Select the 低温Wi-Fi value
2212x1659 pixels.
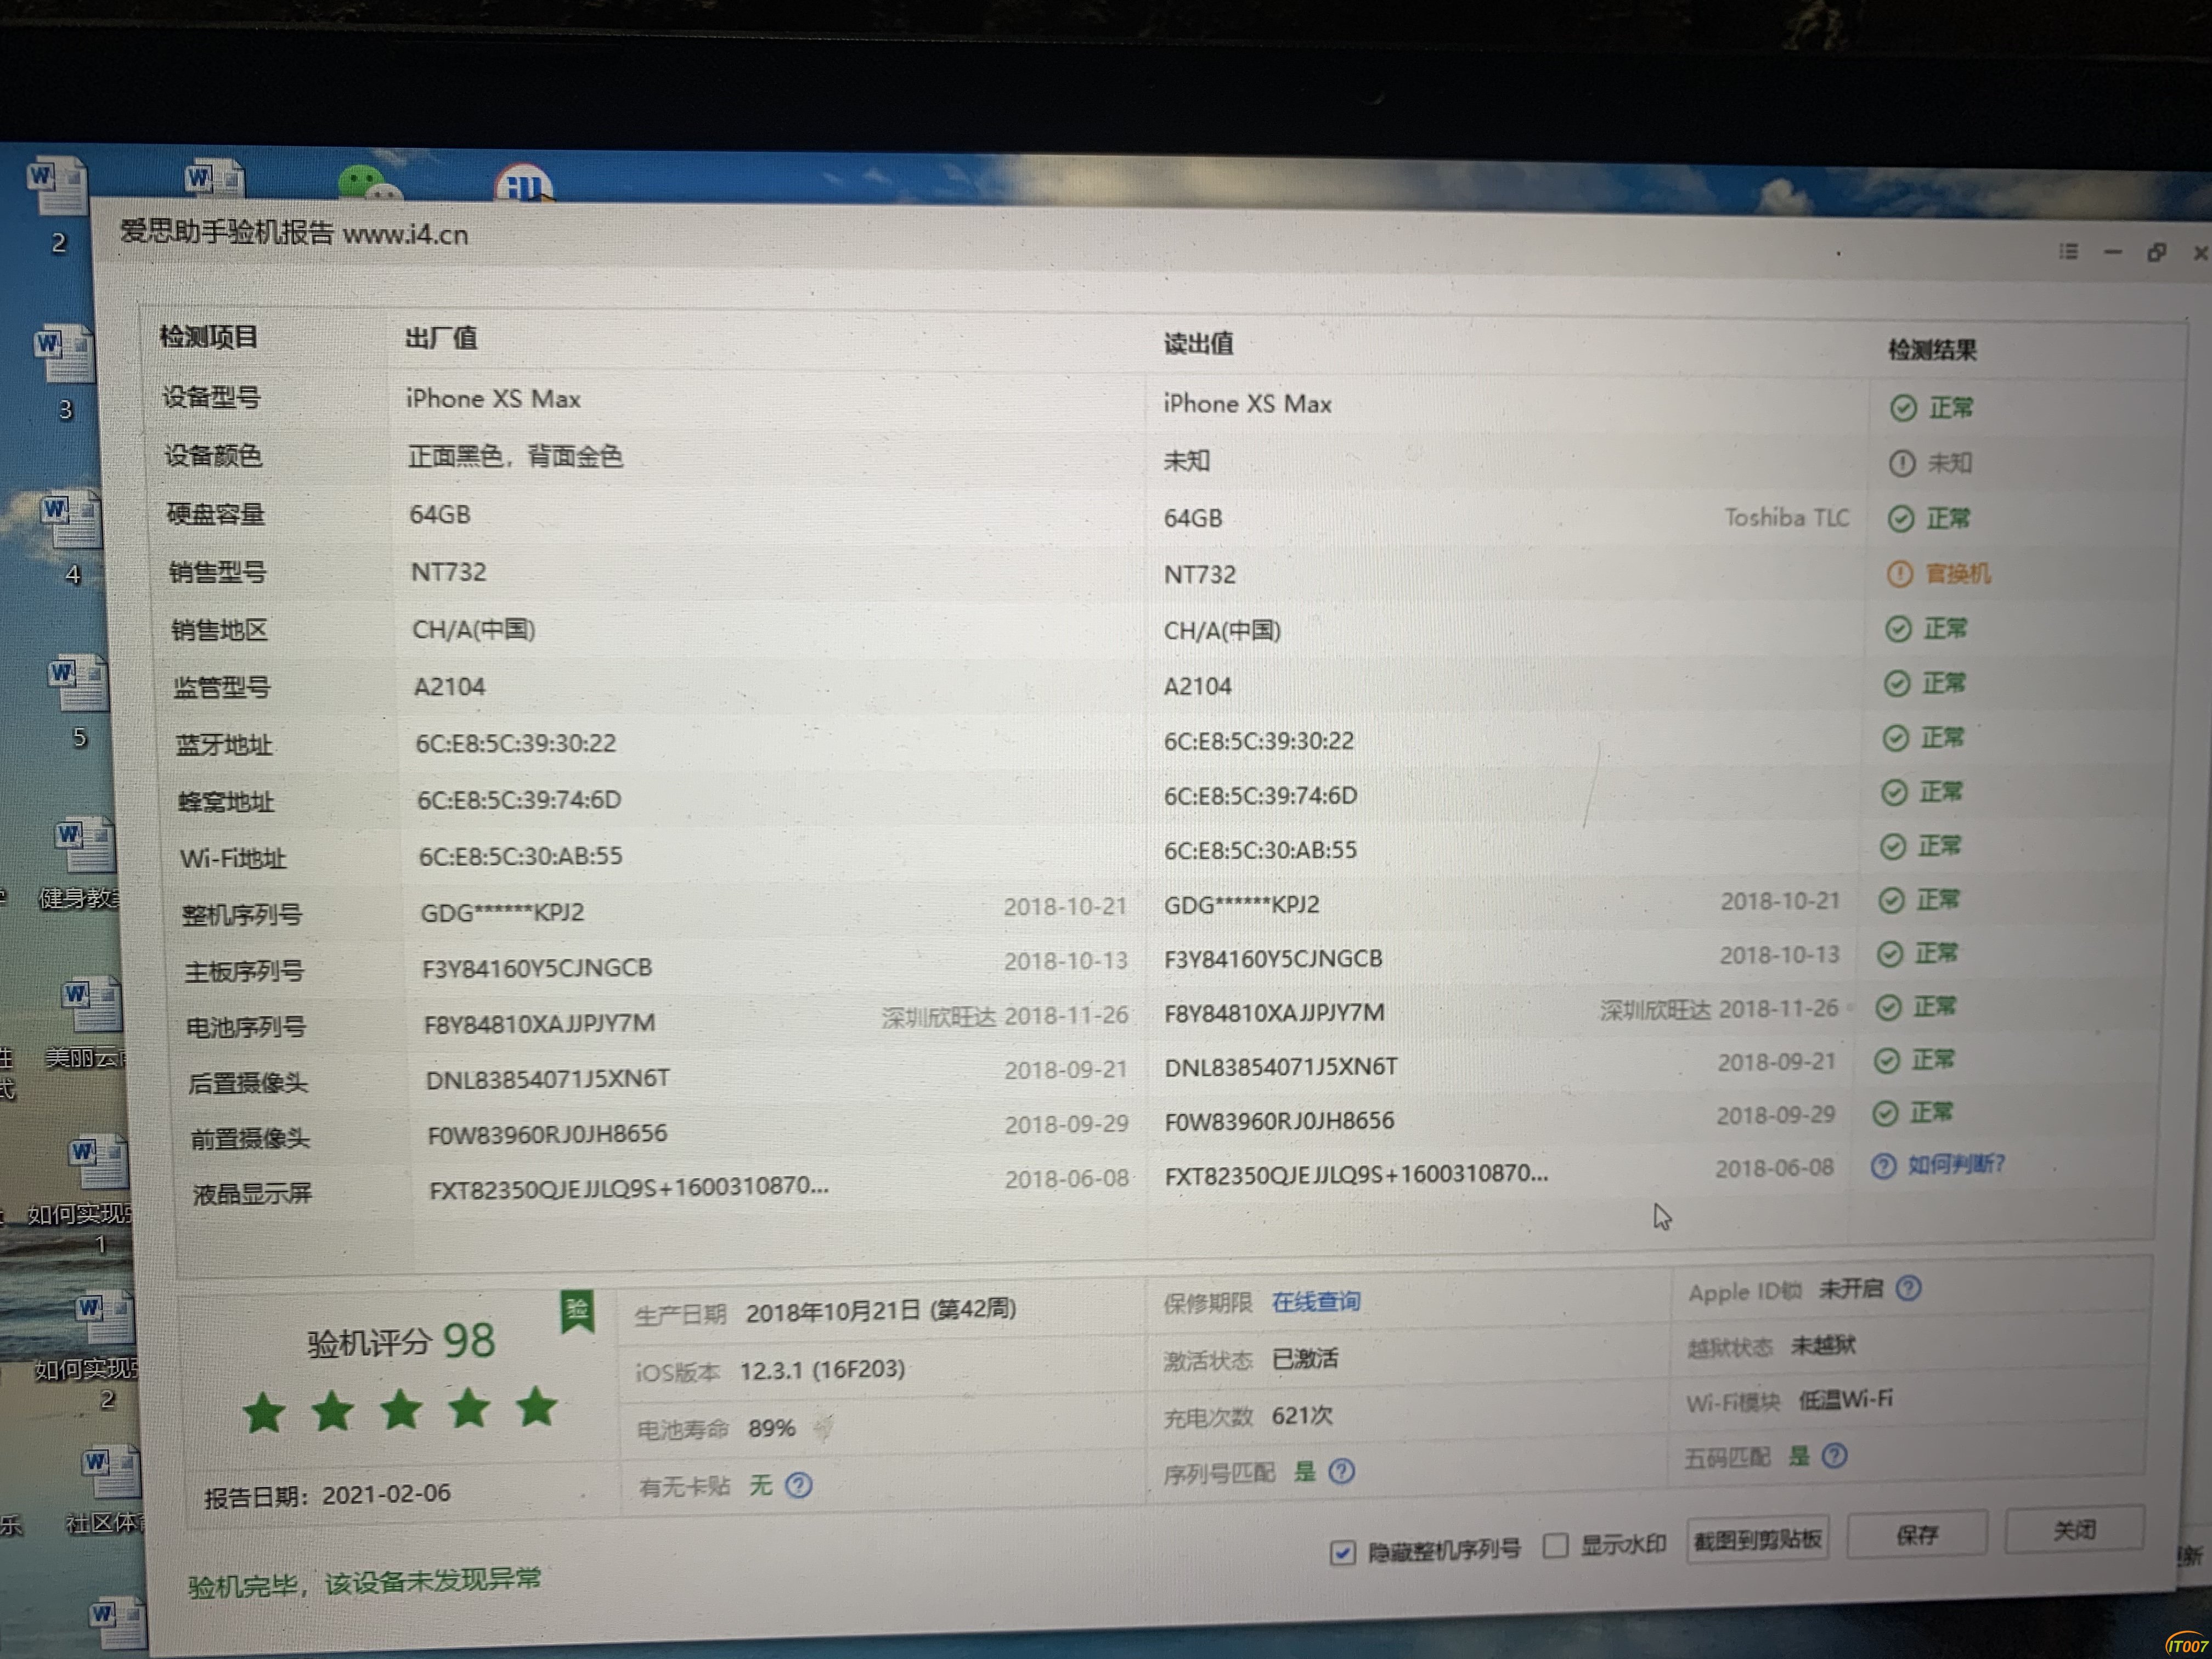(1846, 1399)
